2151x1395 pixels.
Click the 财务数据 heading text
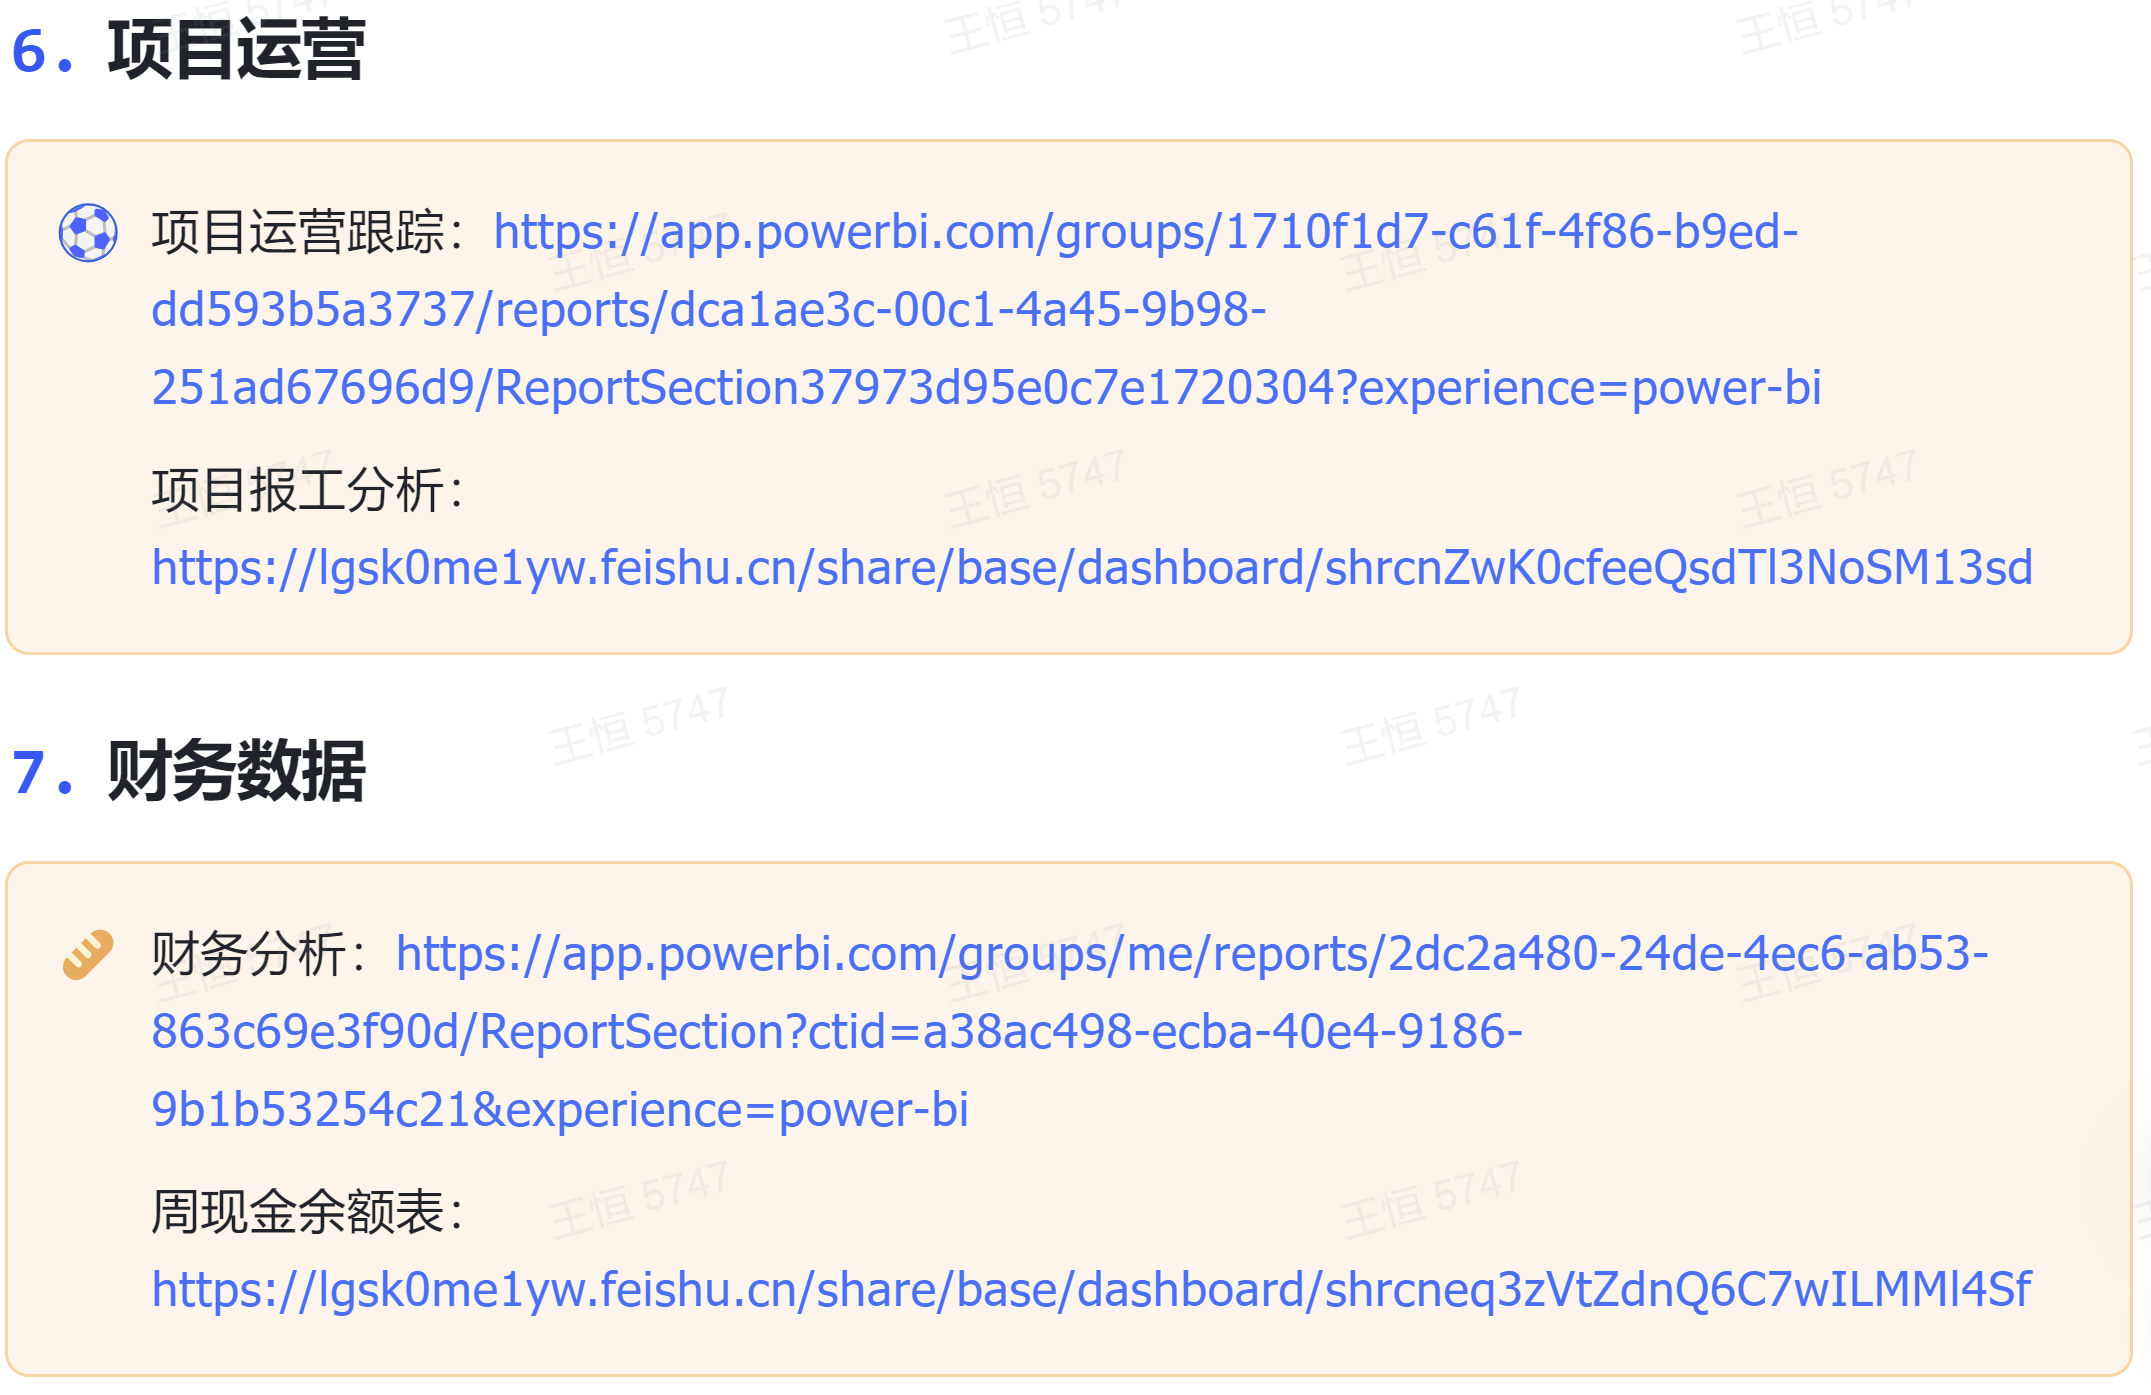pyautogui.click(x=236, y=772)
